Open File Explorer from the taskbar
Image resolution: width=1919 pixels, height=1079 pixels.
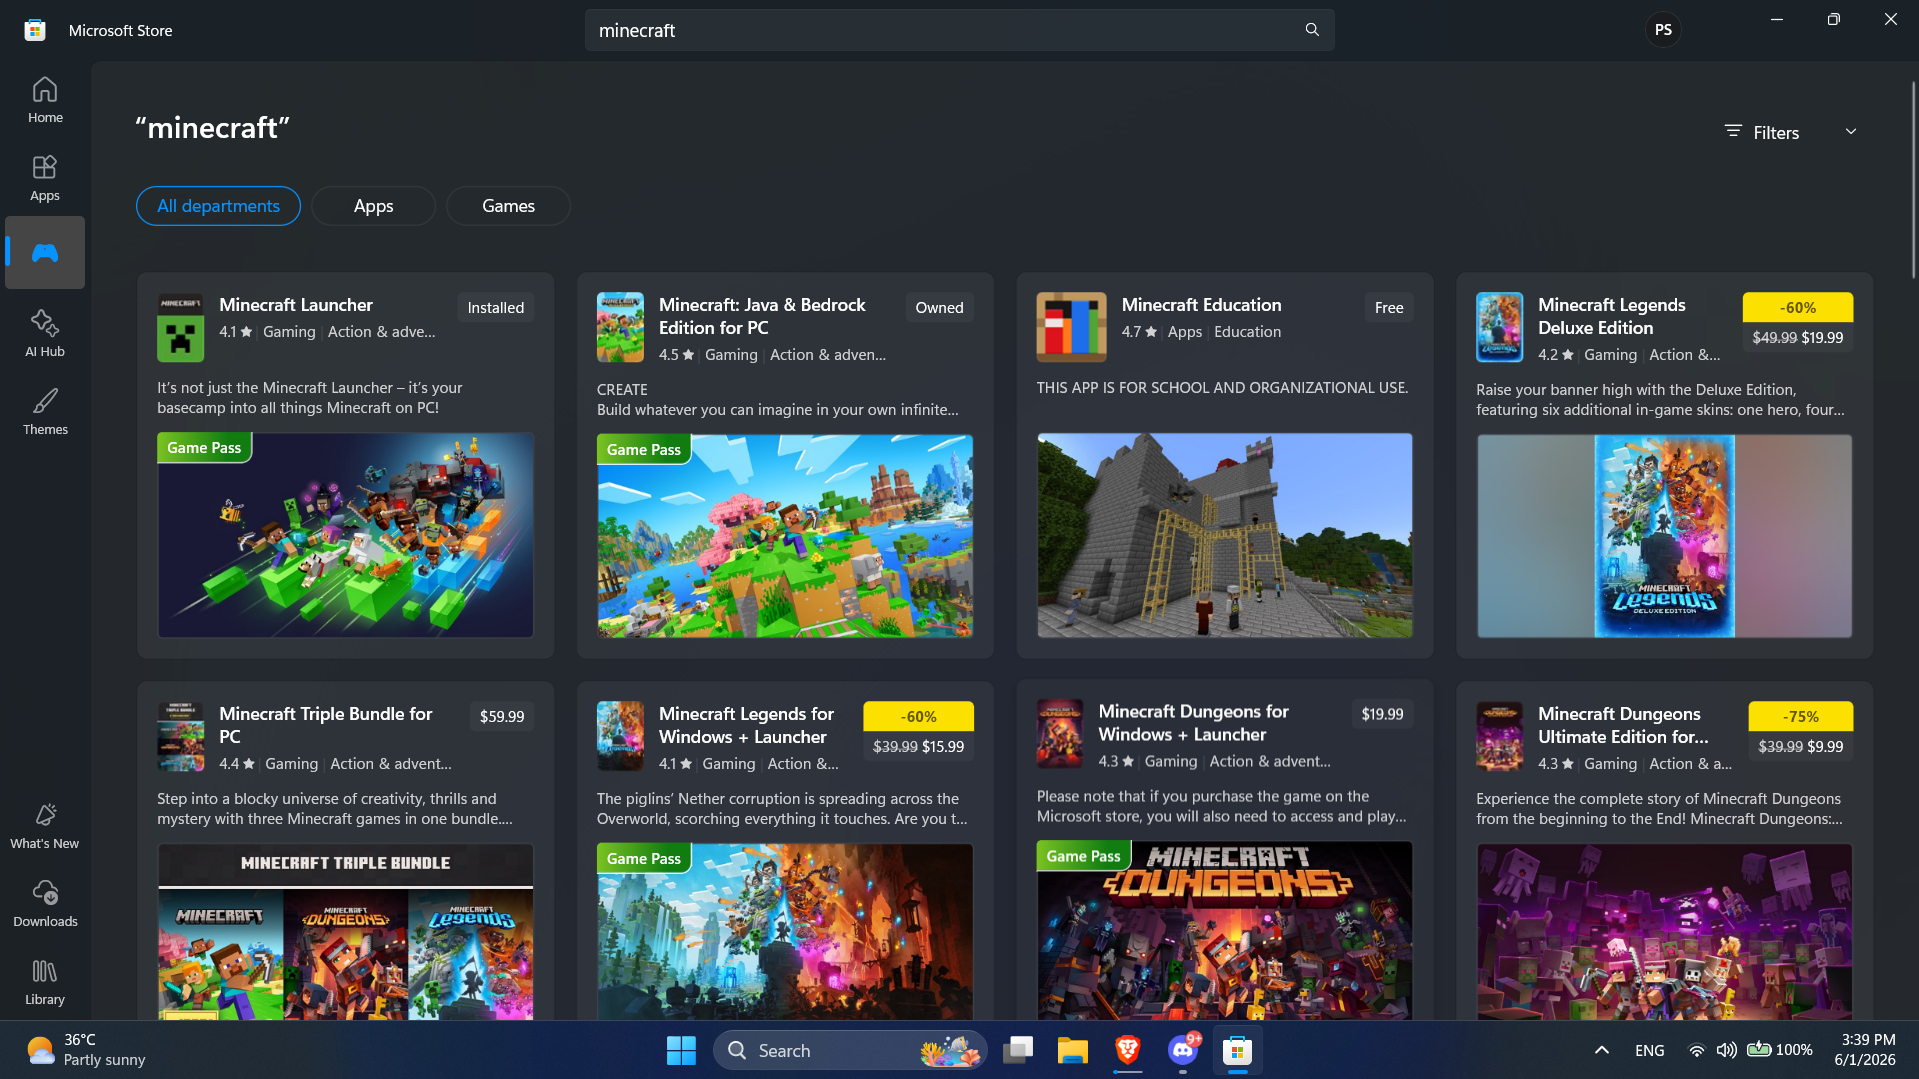pyautogui.click(x=1073, y=1050)
